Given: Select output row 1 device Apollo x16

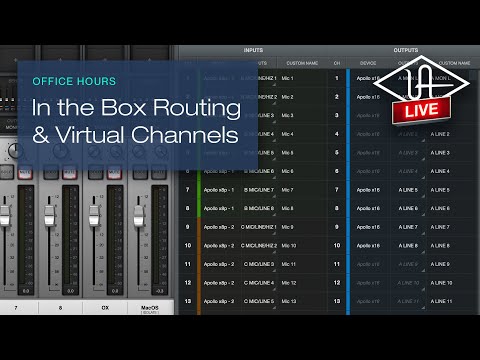Looking at the screenshot, I should (x=368, y=78).
